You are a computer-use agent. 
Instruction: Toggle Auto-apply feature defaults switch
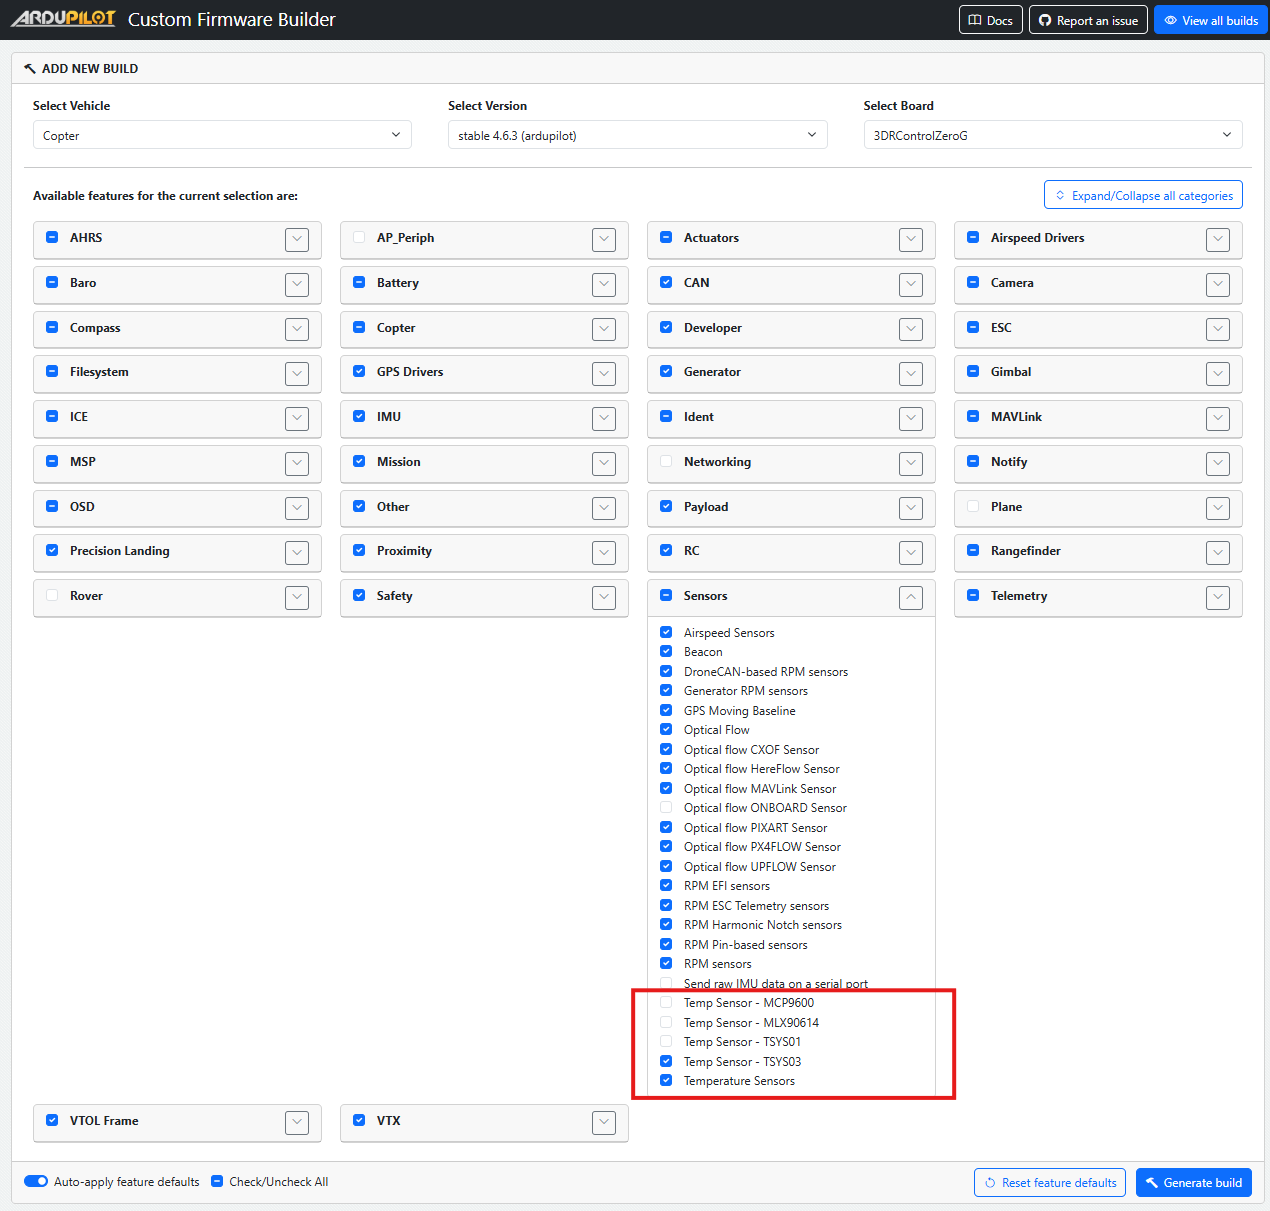[36, 1181]
